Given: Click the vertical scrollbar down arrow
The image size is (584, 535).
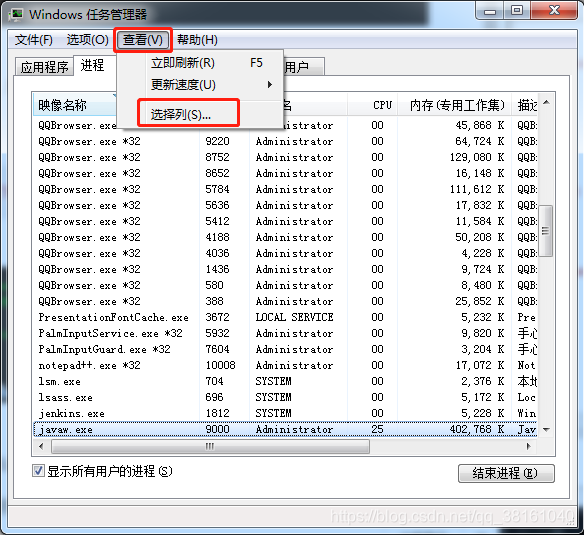Looking at the screenshot, I should coord(546,430).
